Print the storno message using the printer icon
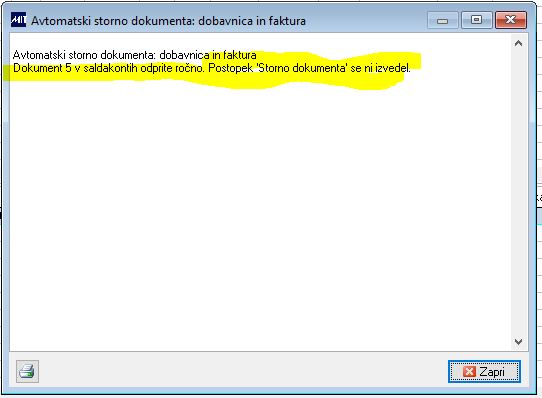542x398 pixels. (x=27, y=371)
